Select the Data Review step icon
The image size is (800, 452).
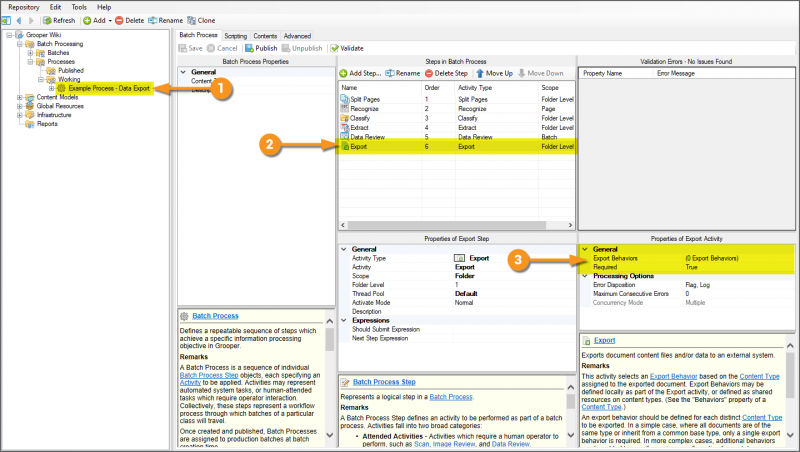pos(345,137)
